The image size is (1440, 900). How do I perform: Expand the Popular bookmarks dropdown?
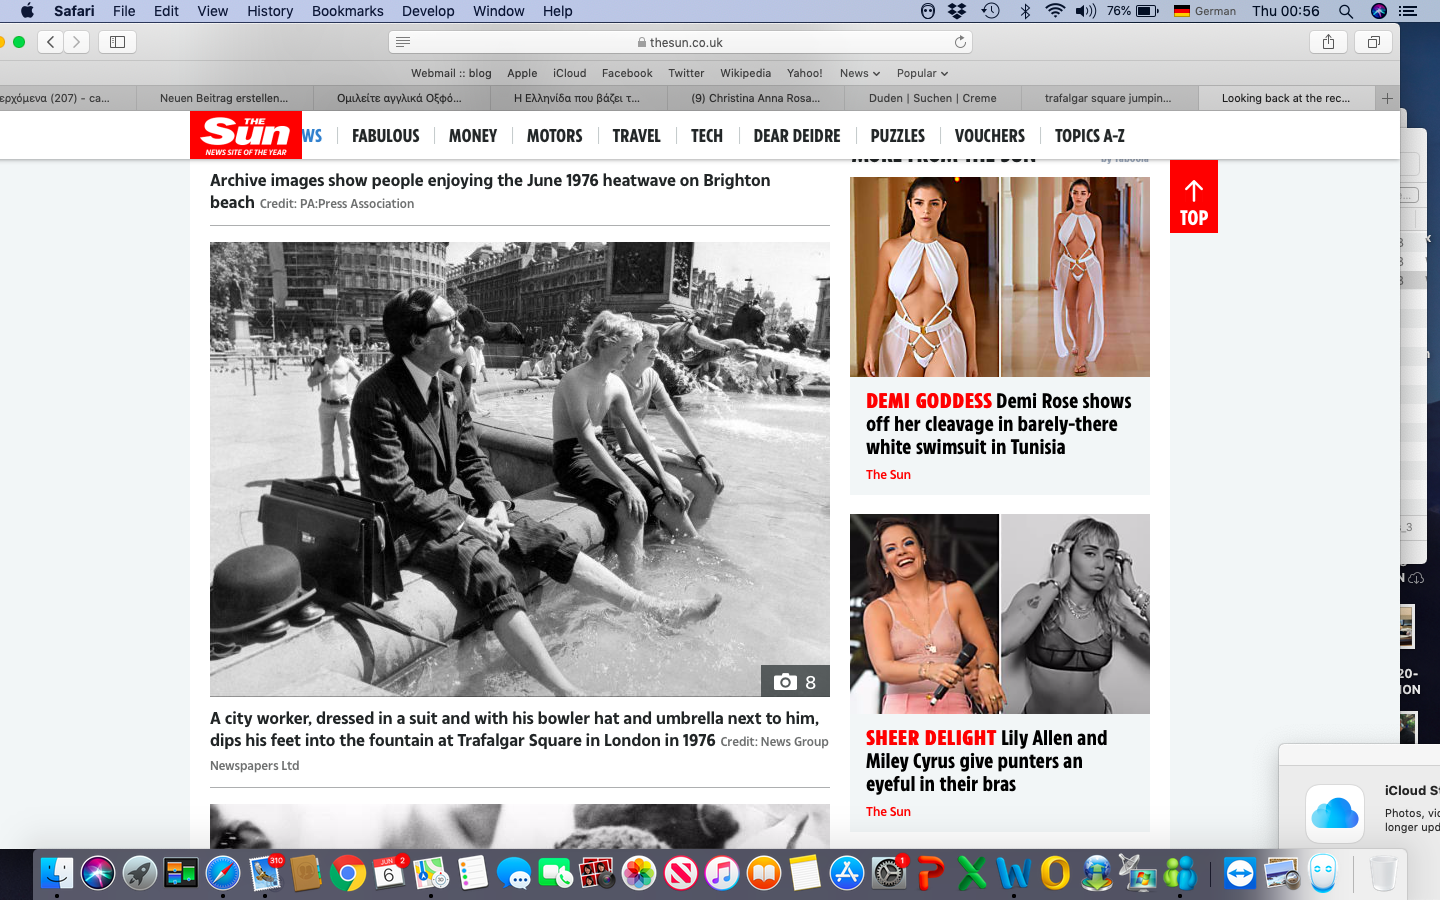[922, 73]
